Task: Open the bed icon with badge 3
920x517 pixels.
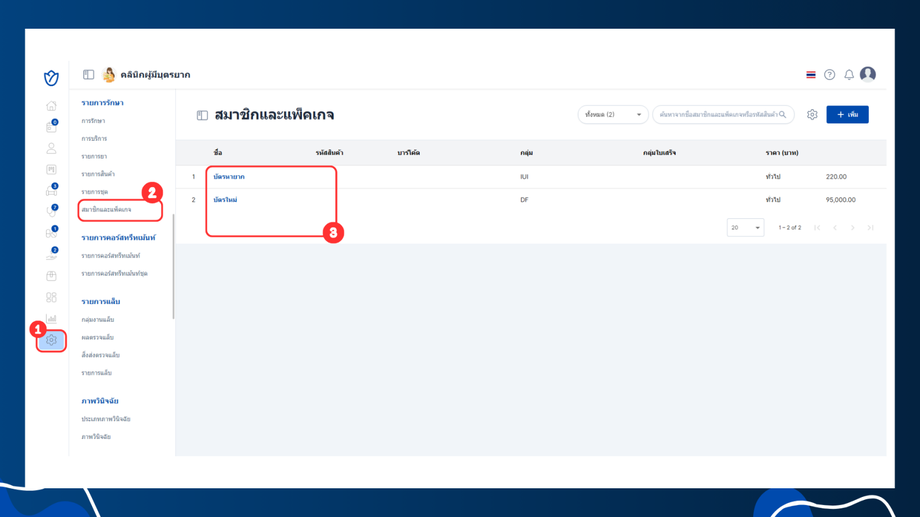Action: click(51, 191)
